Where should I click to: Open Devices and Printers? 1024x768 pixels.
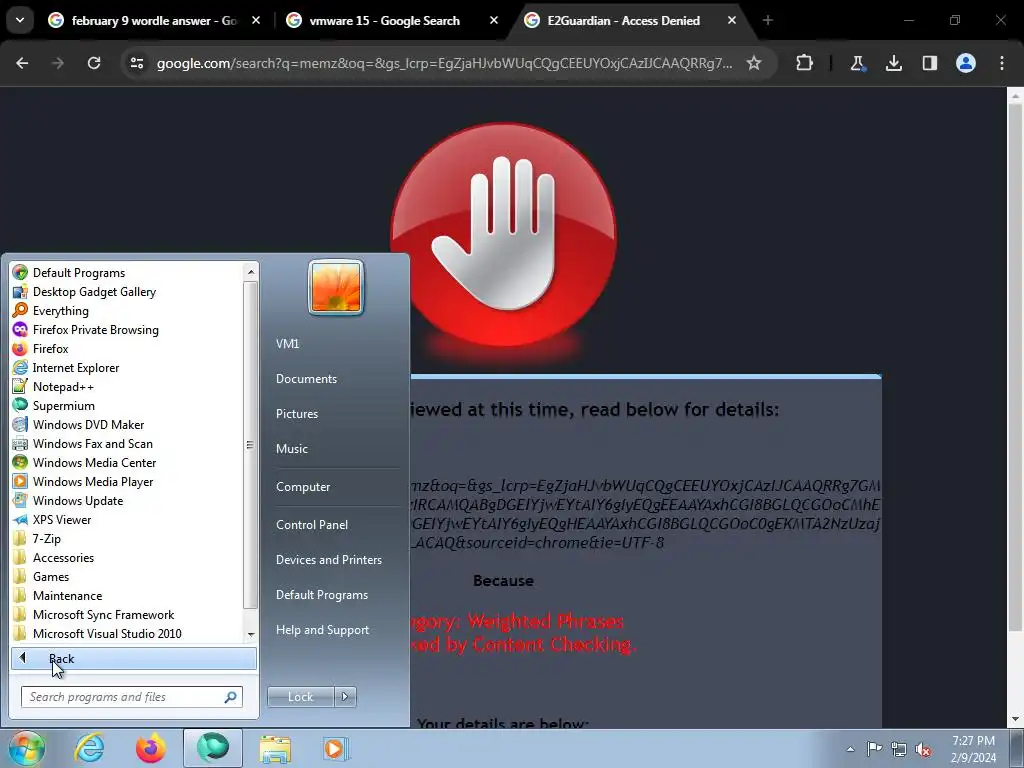pos(328,560)
